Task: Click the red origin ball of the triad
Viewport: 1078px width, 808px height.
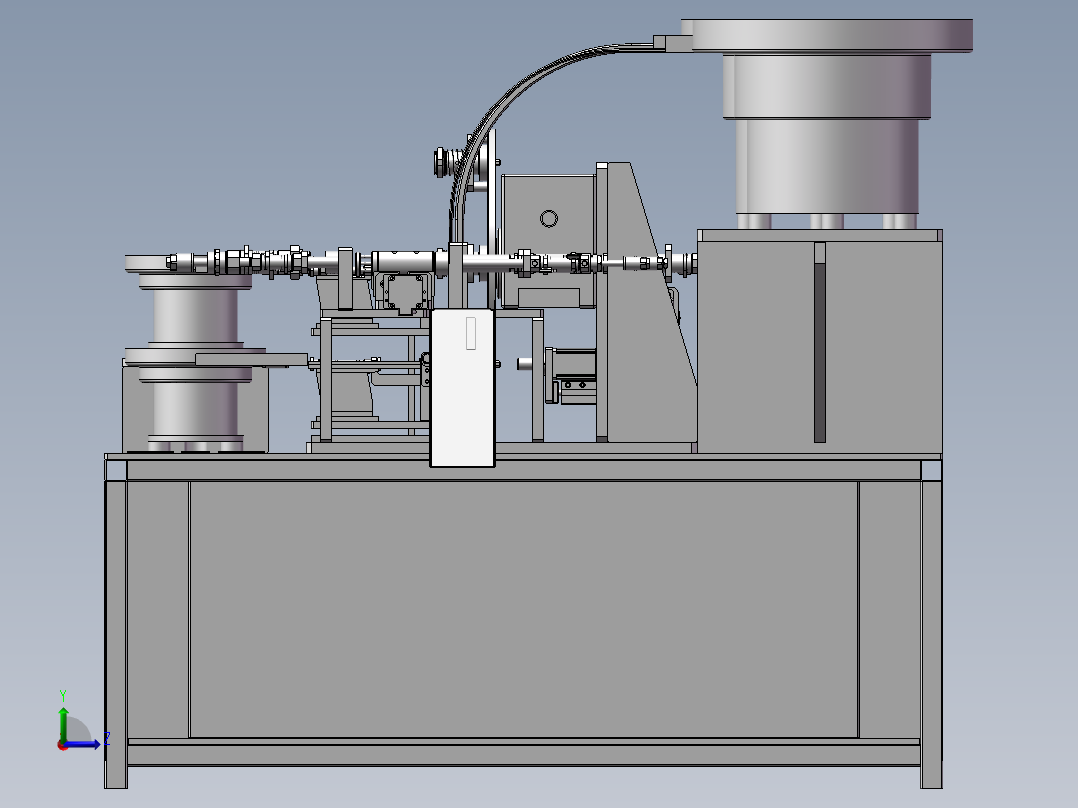Action: click(63, 745)
